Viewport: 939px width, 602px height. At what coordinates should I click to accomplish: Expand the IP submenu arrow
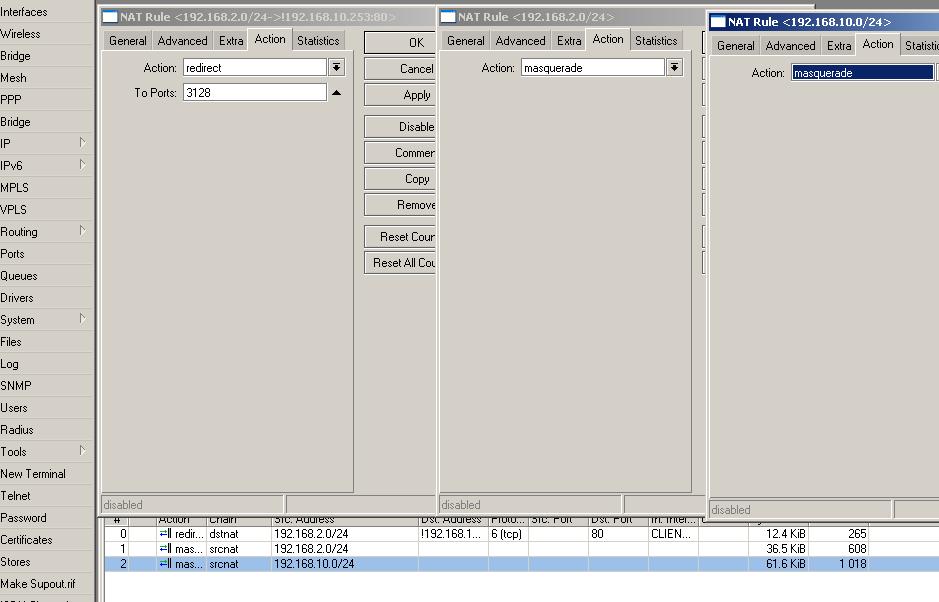pos(83,143)
